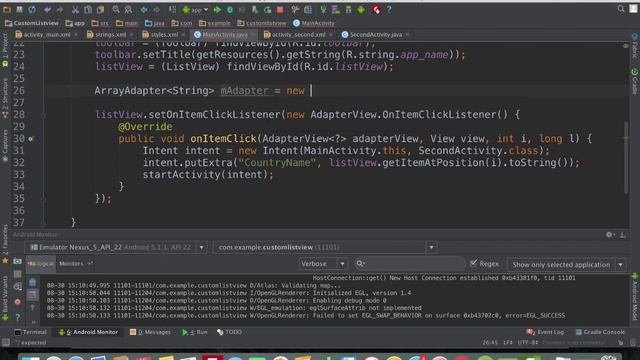Image resolution: width=640 pixels, height=360 pixels.
Task: Click the UTF-8 encoding status bar entry
Action: coord(528,342)
